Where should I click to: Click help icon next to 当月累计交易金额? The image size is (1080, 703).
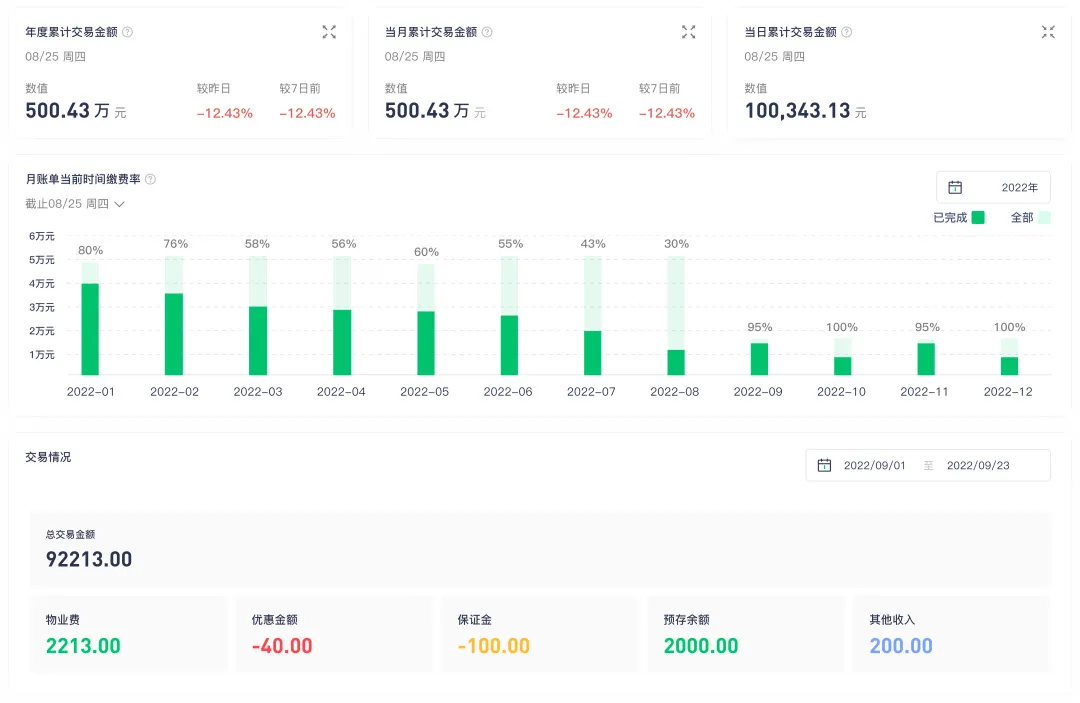[487, 32]
